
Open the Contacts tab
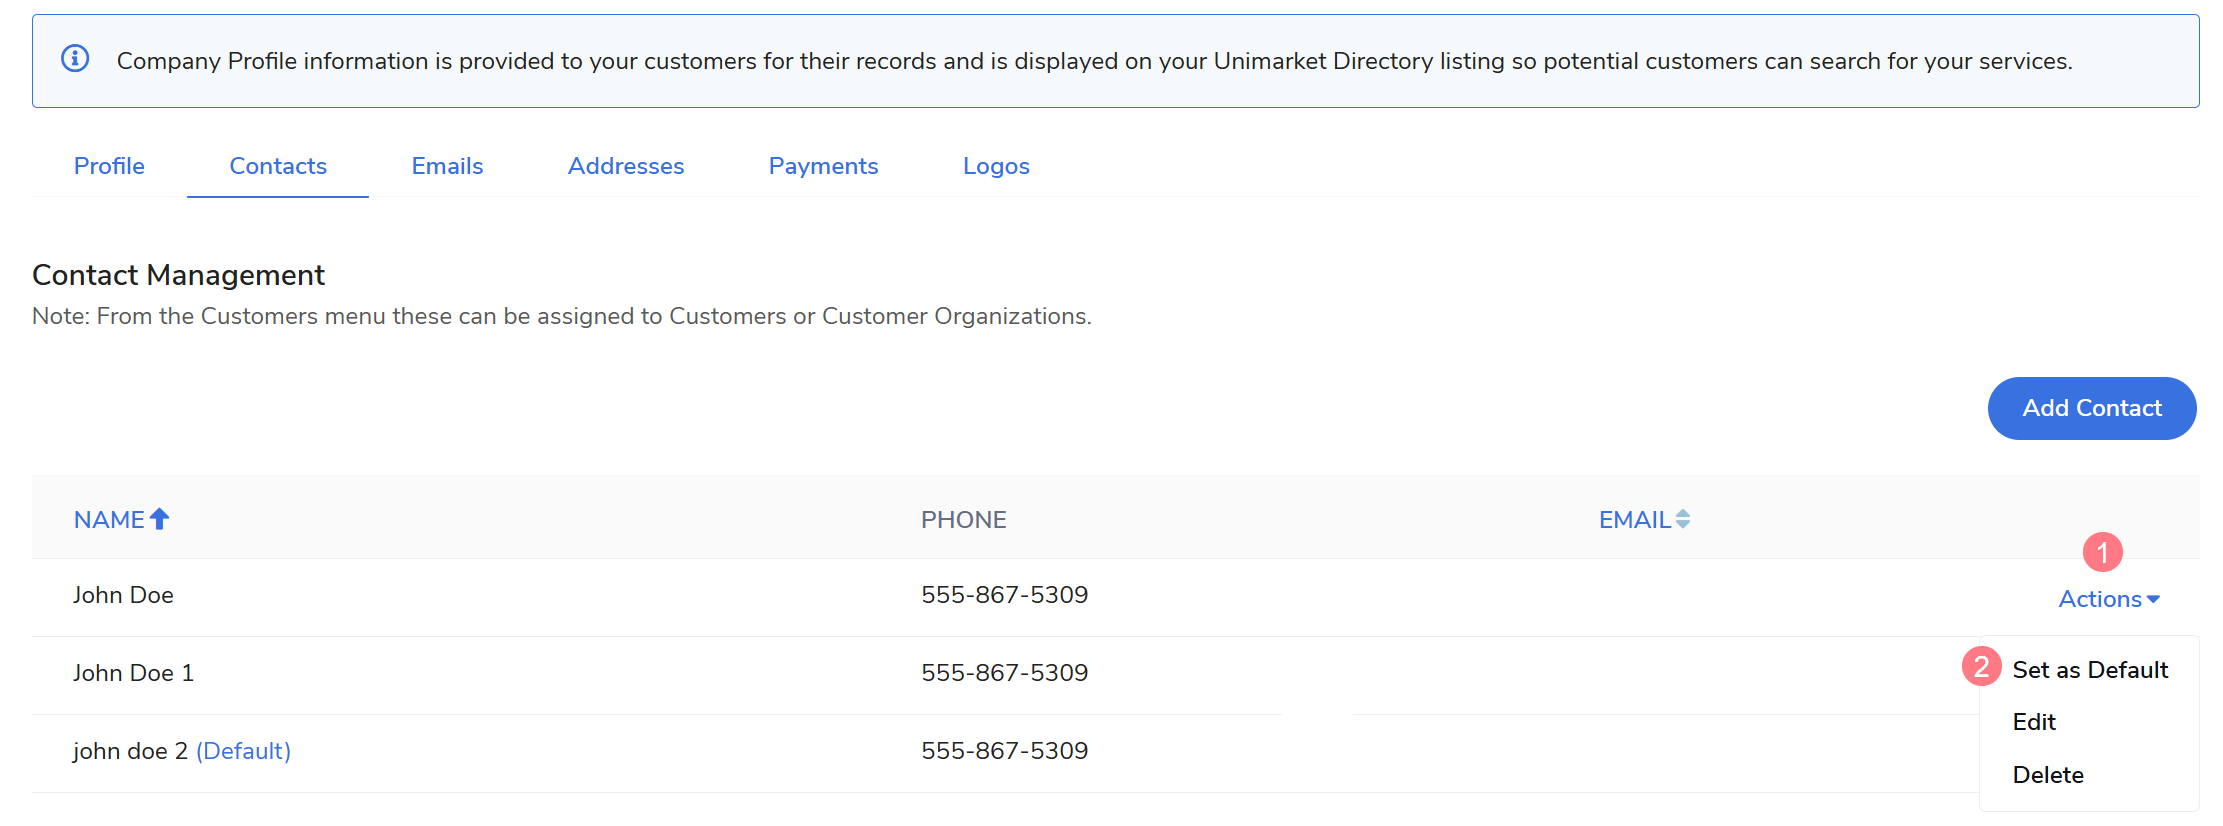click(x=278, y=166)
